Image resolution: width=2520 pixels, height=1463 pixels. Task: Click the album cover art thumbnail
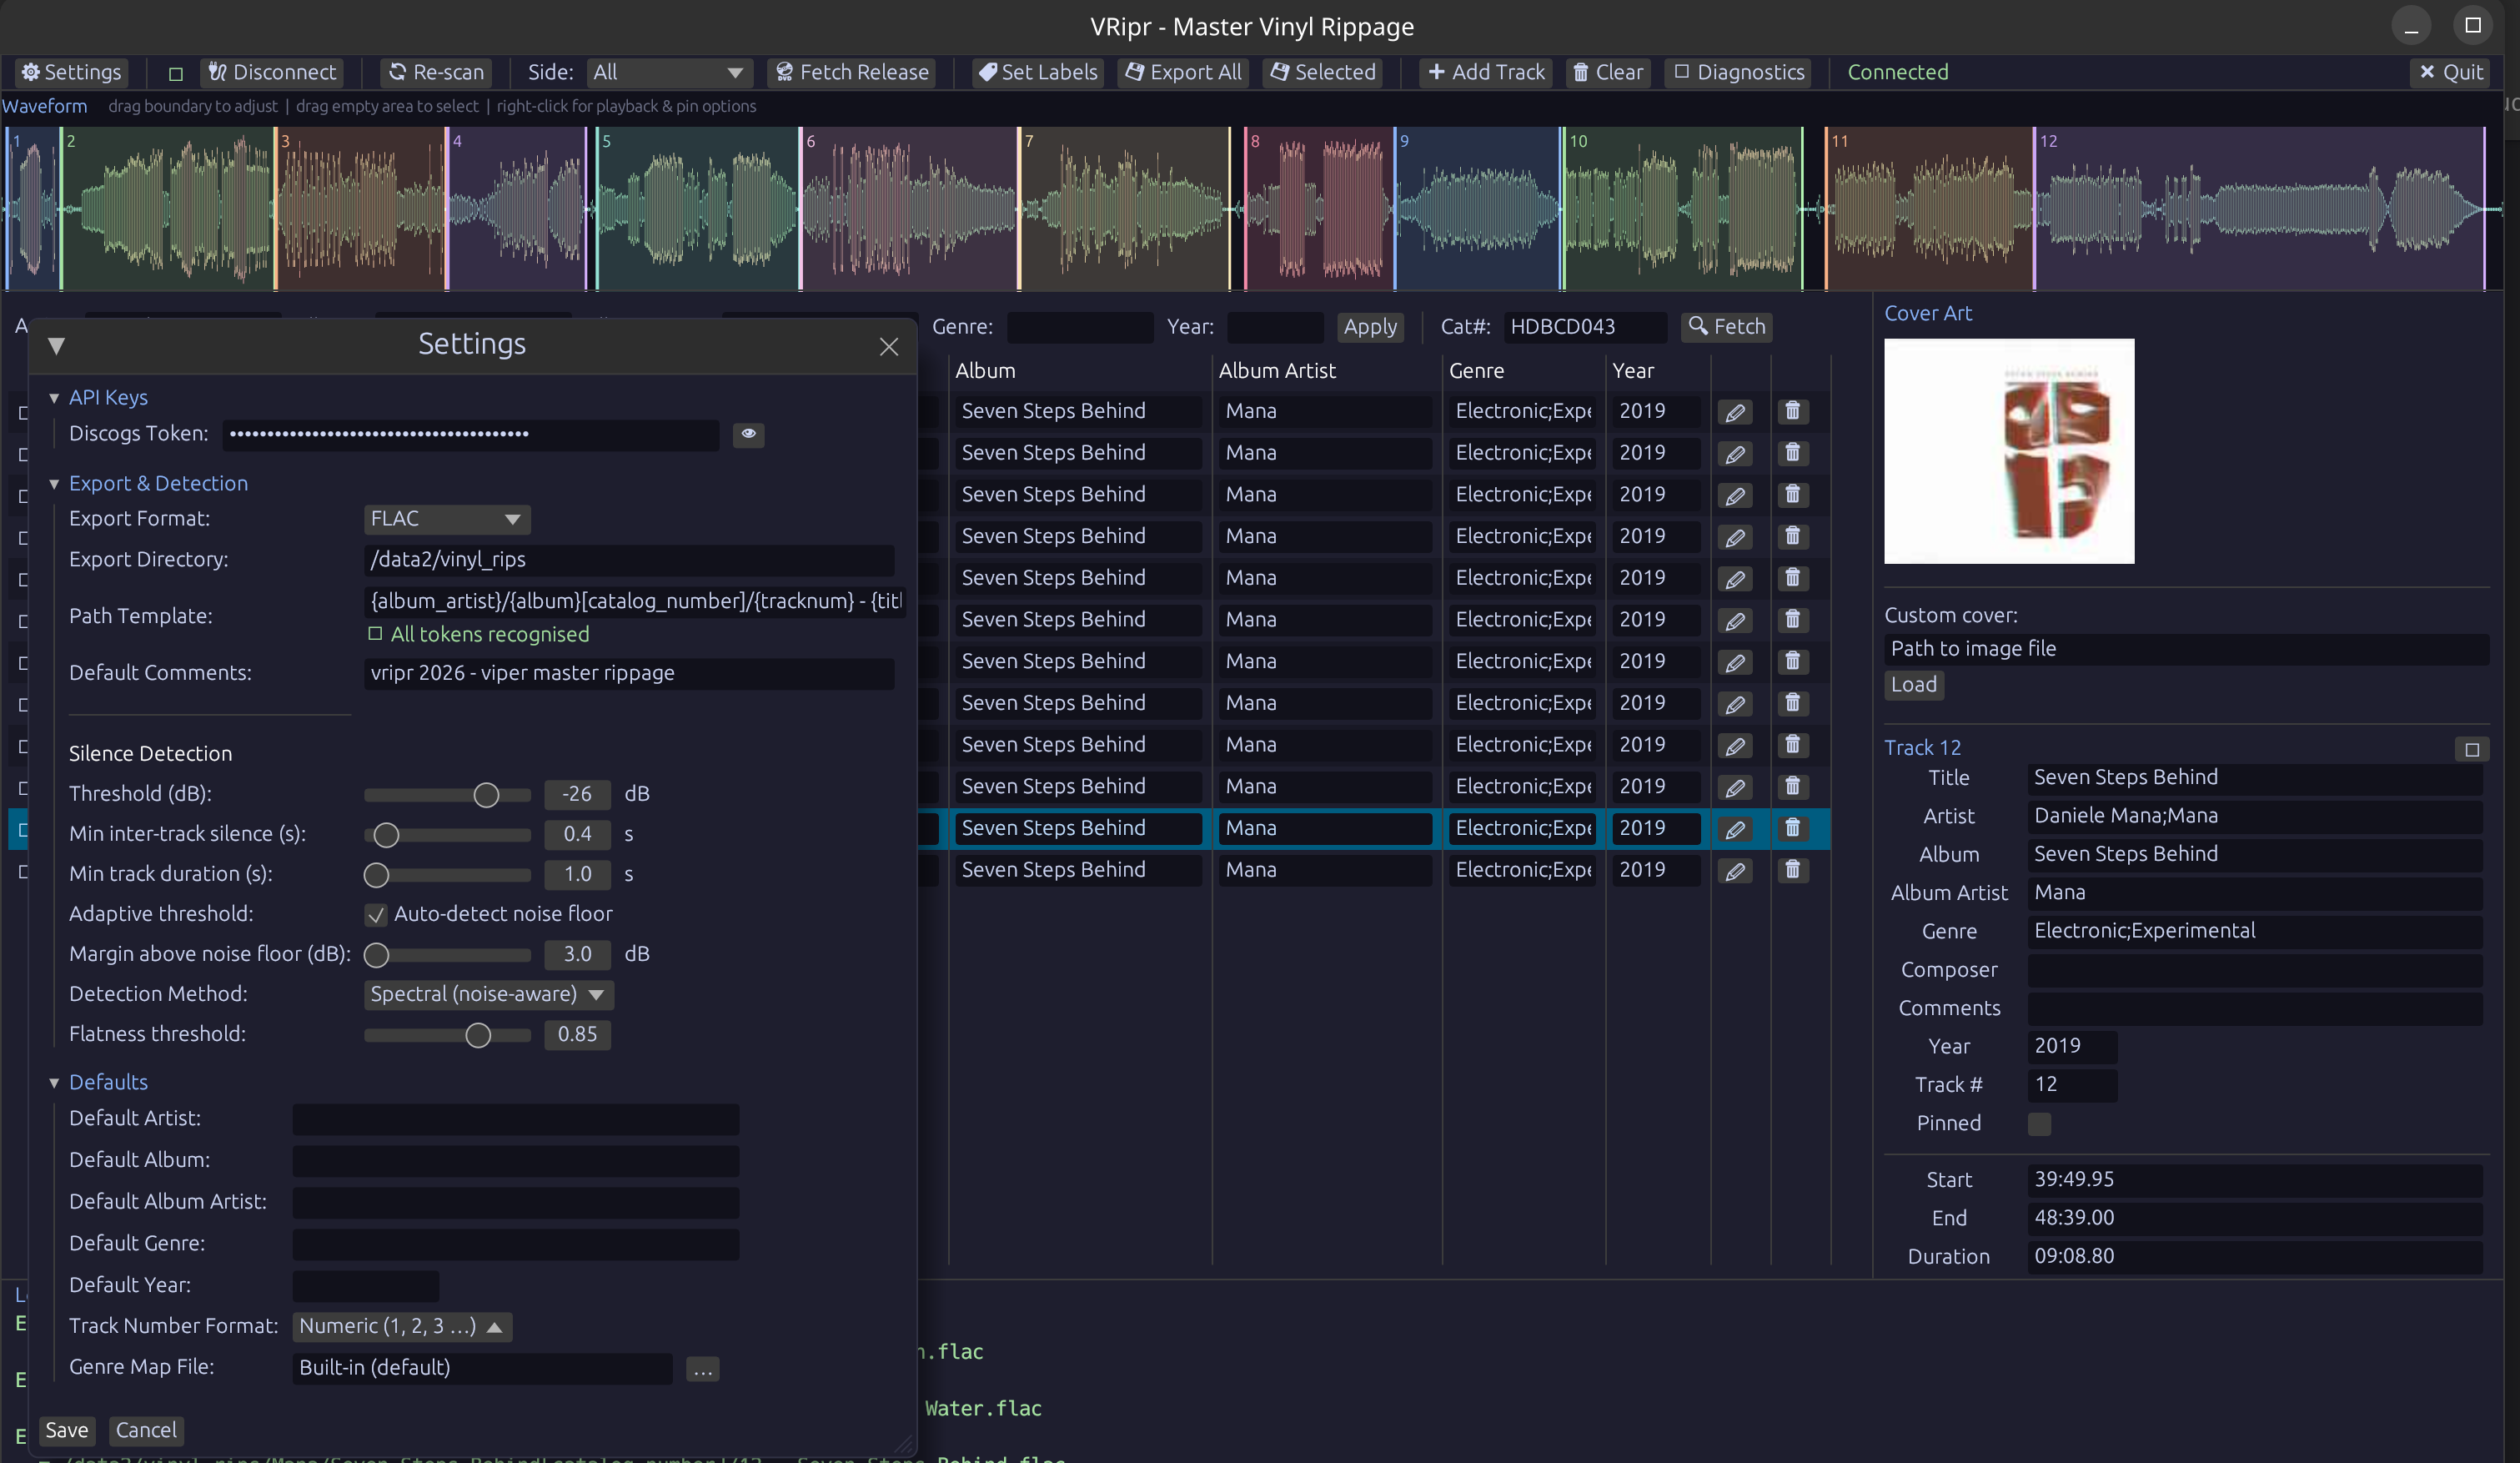[x=2008, y=451]
